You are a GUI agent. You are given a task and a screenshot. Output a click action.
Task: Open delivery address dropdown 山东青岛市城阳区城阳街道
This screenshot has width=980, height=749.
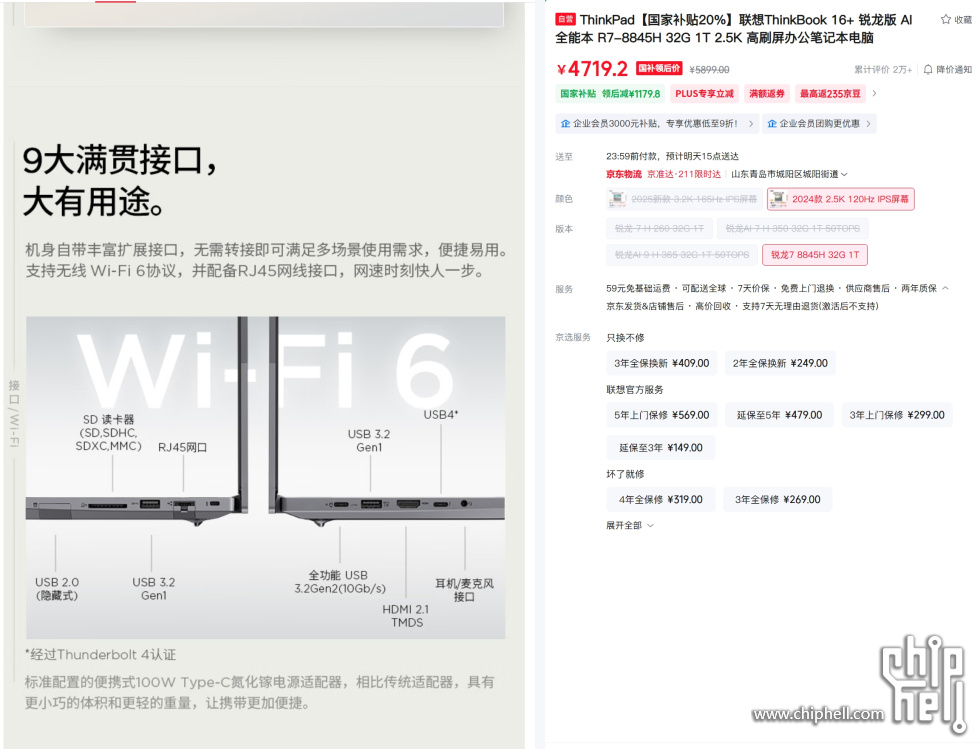coord(789,174)
